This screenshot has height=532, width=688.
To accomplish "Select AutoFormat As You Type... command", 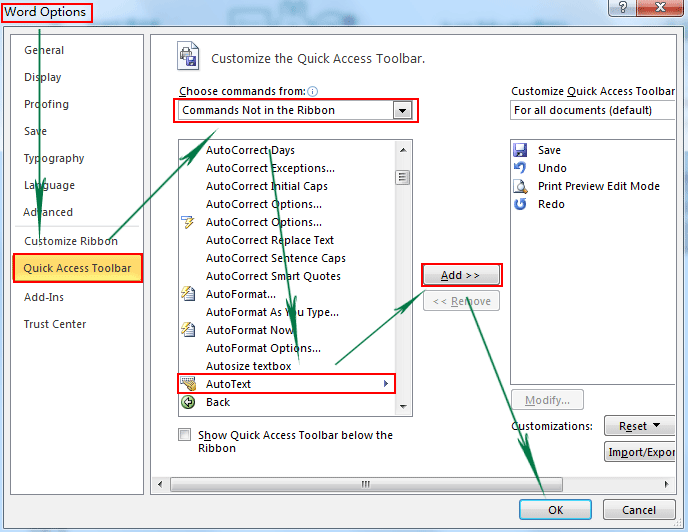I will (x=287, y=312).
